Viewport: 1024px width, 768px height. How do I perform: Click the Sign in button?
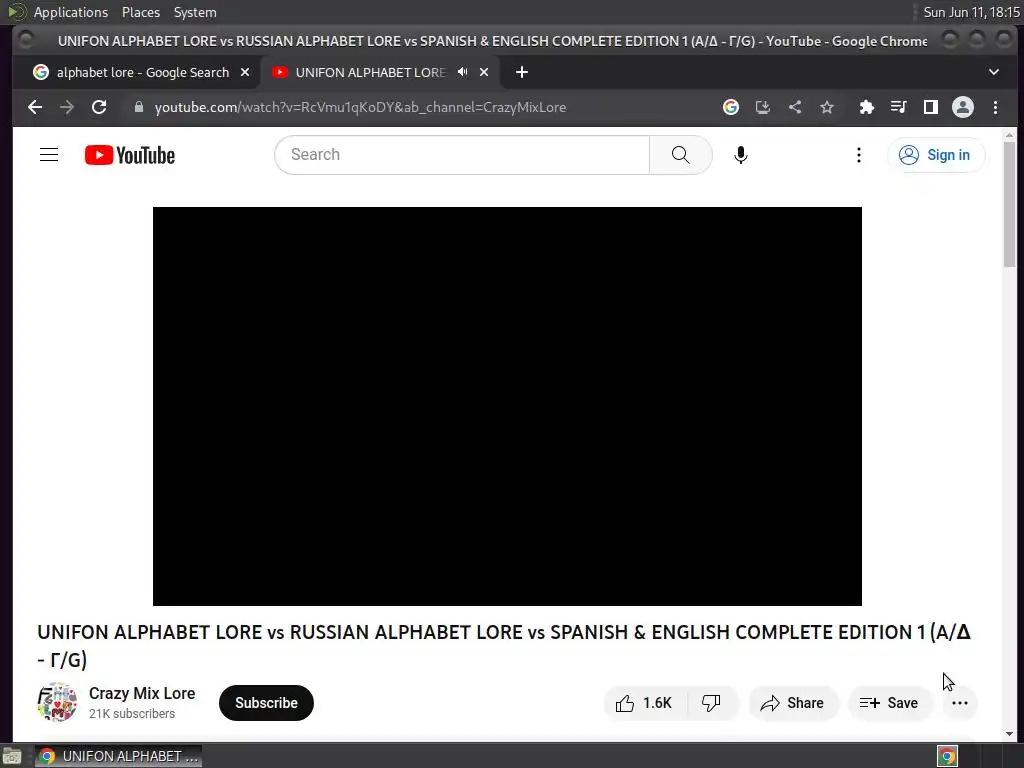[x=936, y=155]
